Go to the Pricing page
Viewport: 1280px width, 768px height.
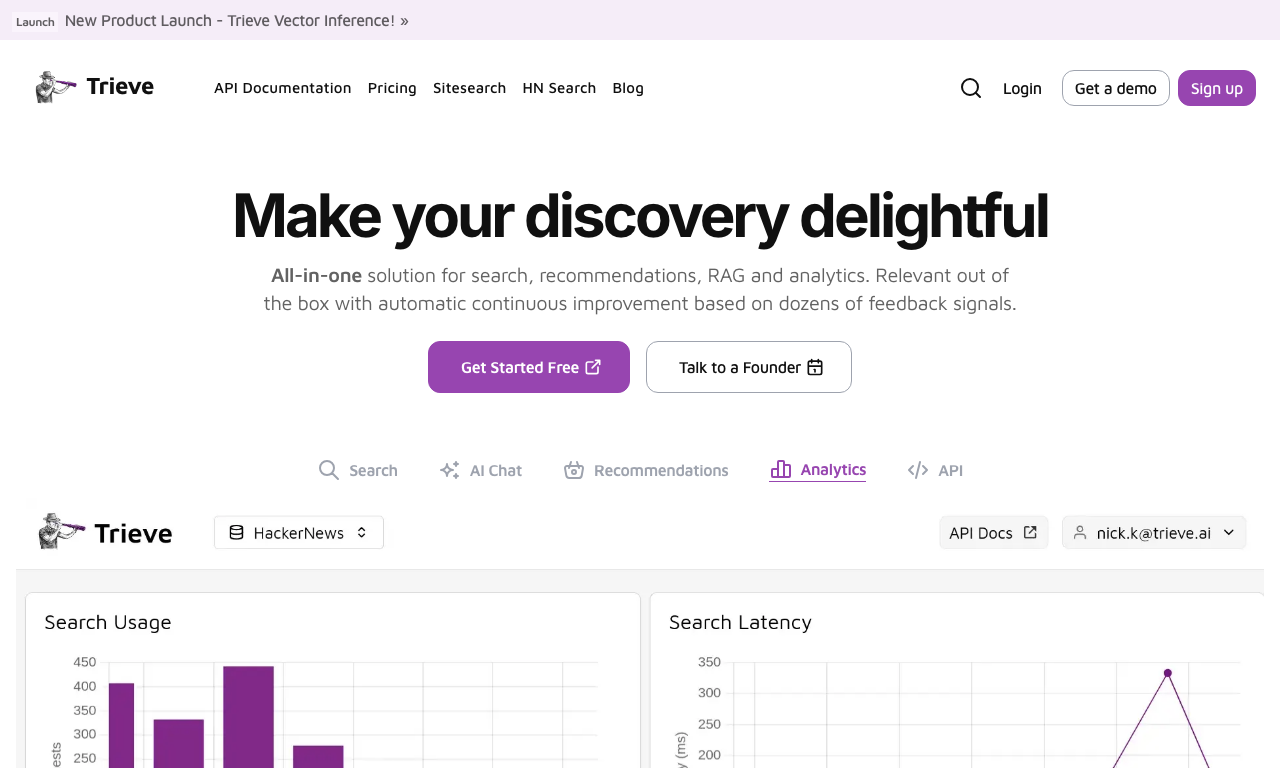pyautogui.click(x=392, y=88)
